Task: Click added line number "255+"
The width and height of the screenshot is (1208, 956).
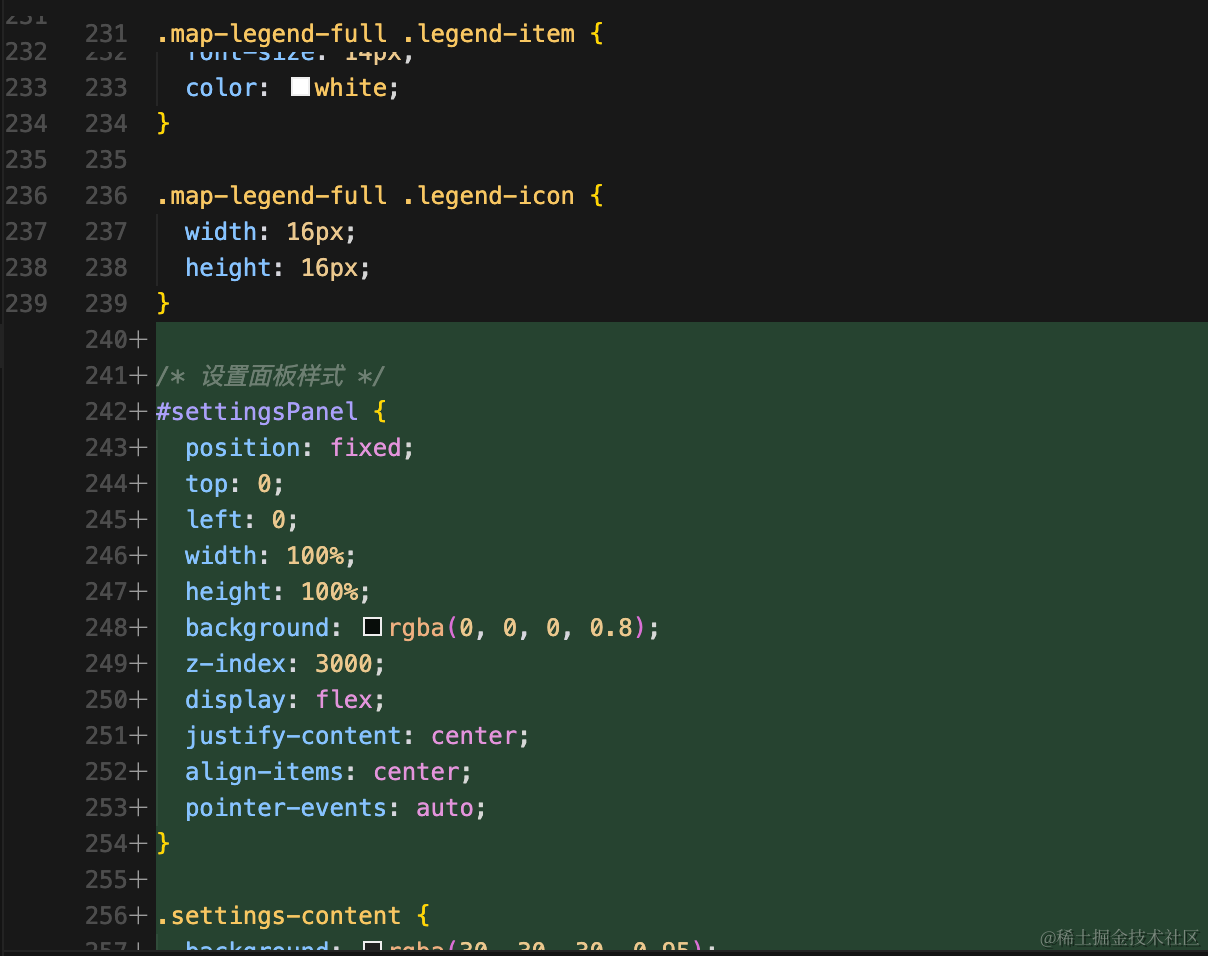Action: [x=116, y=879]
